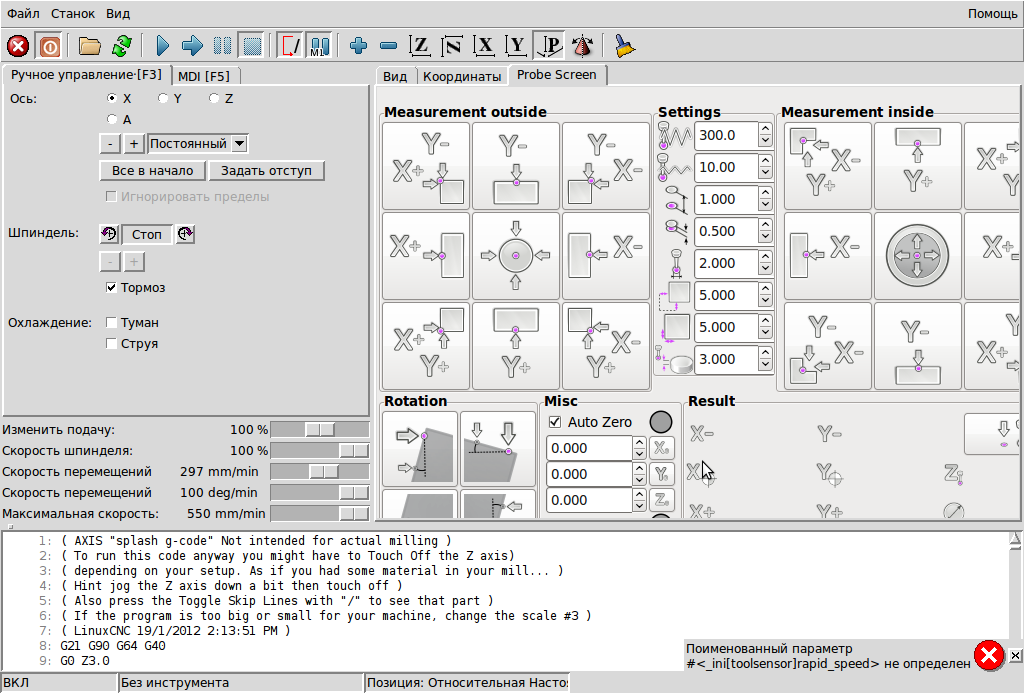This screenshot has height=693, width=1024.
Task: Set X zero with Misc X button
Action: pos(662,448)
